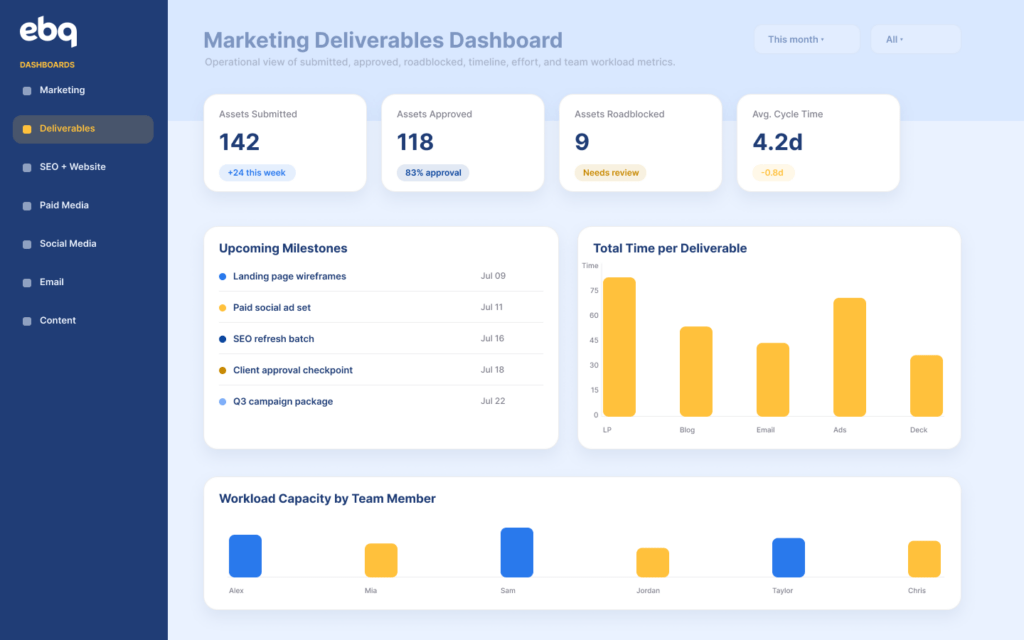
Task: Click the square icon beside Marketing
Action: point(27,91)
